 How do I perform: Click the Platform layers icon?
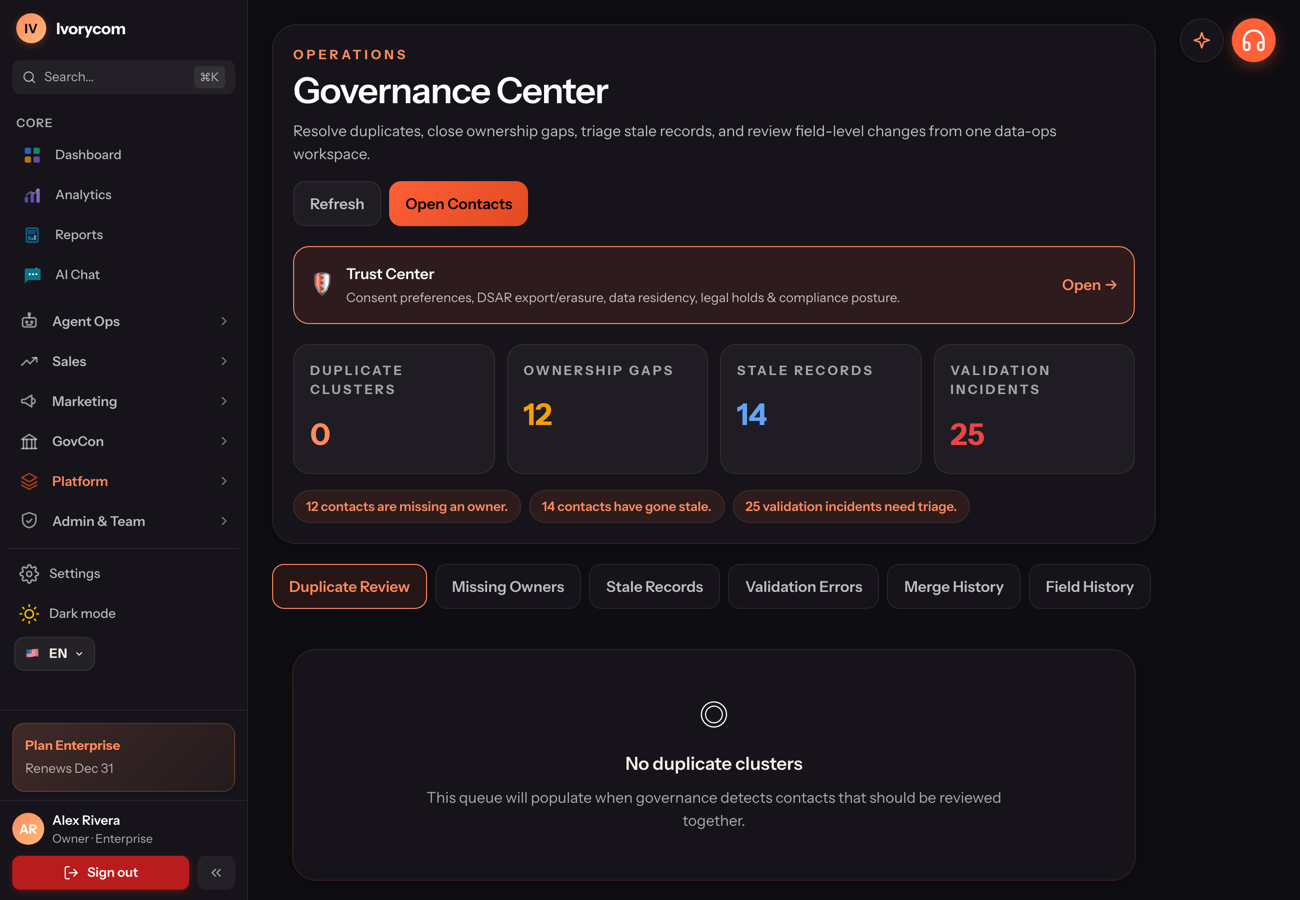[29, 481]
